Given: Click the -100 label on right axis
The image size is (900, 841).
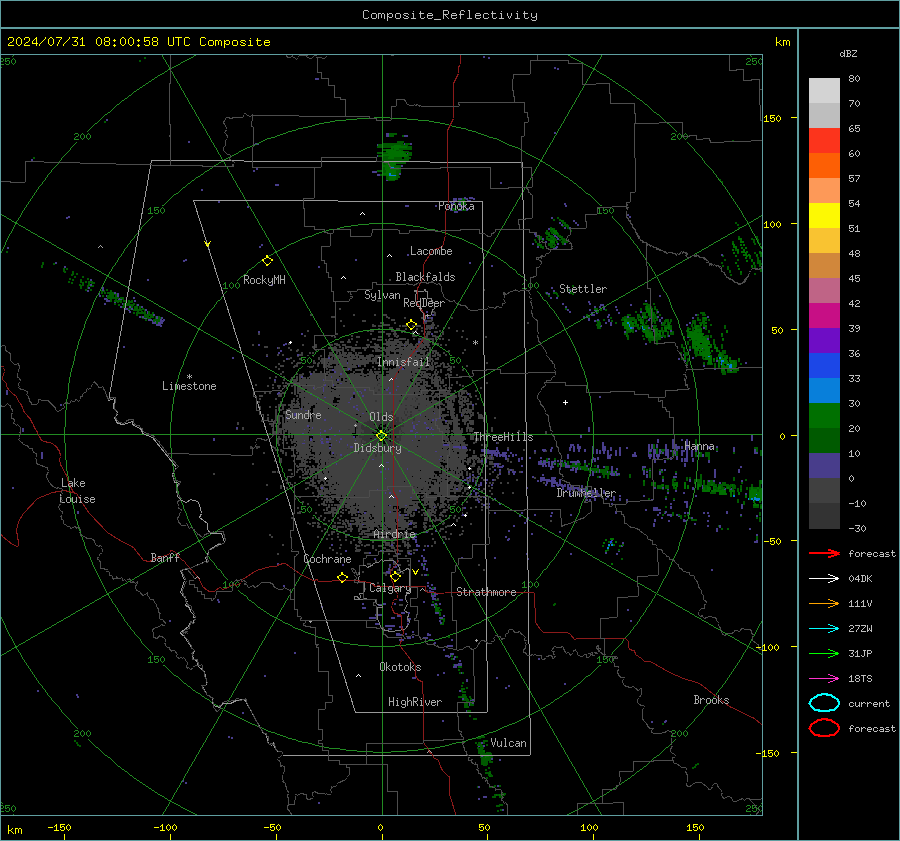Looking at the screenshot, I should pyautogui.click(x=768, y=647).
